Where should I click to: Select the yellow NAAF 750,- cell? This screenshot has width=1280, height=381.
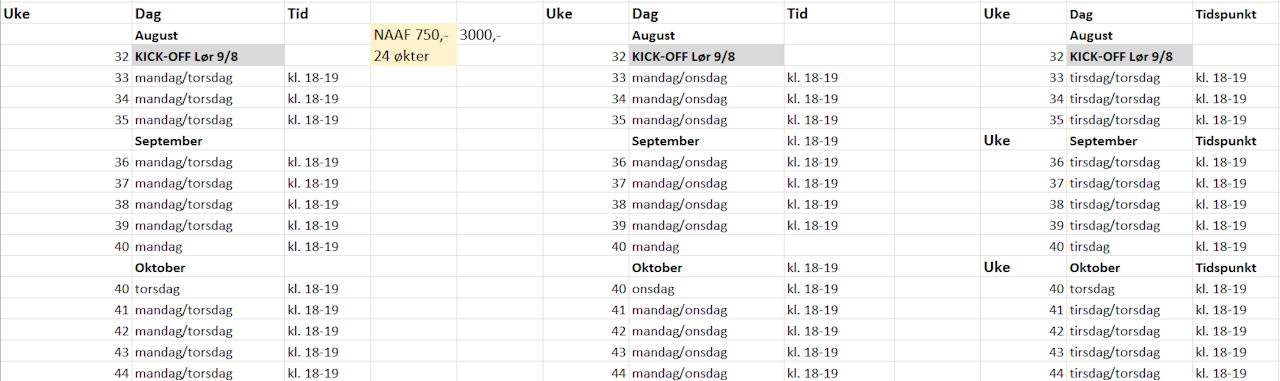pyautogui.click(x=413, y=35)
